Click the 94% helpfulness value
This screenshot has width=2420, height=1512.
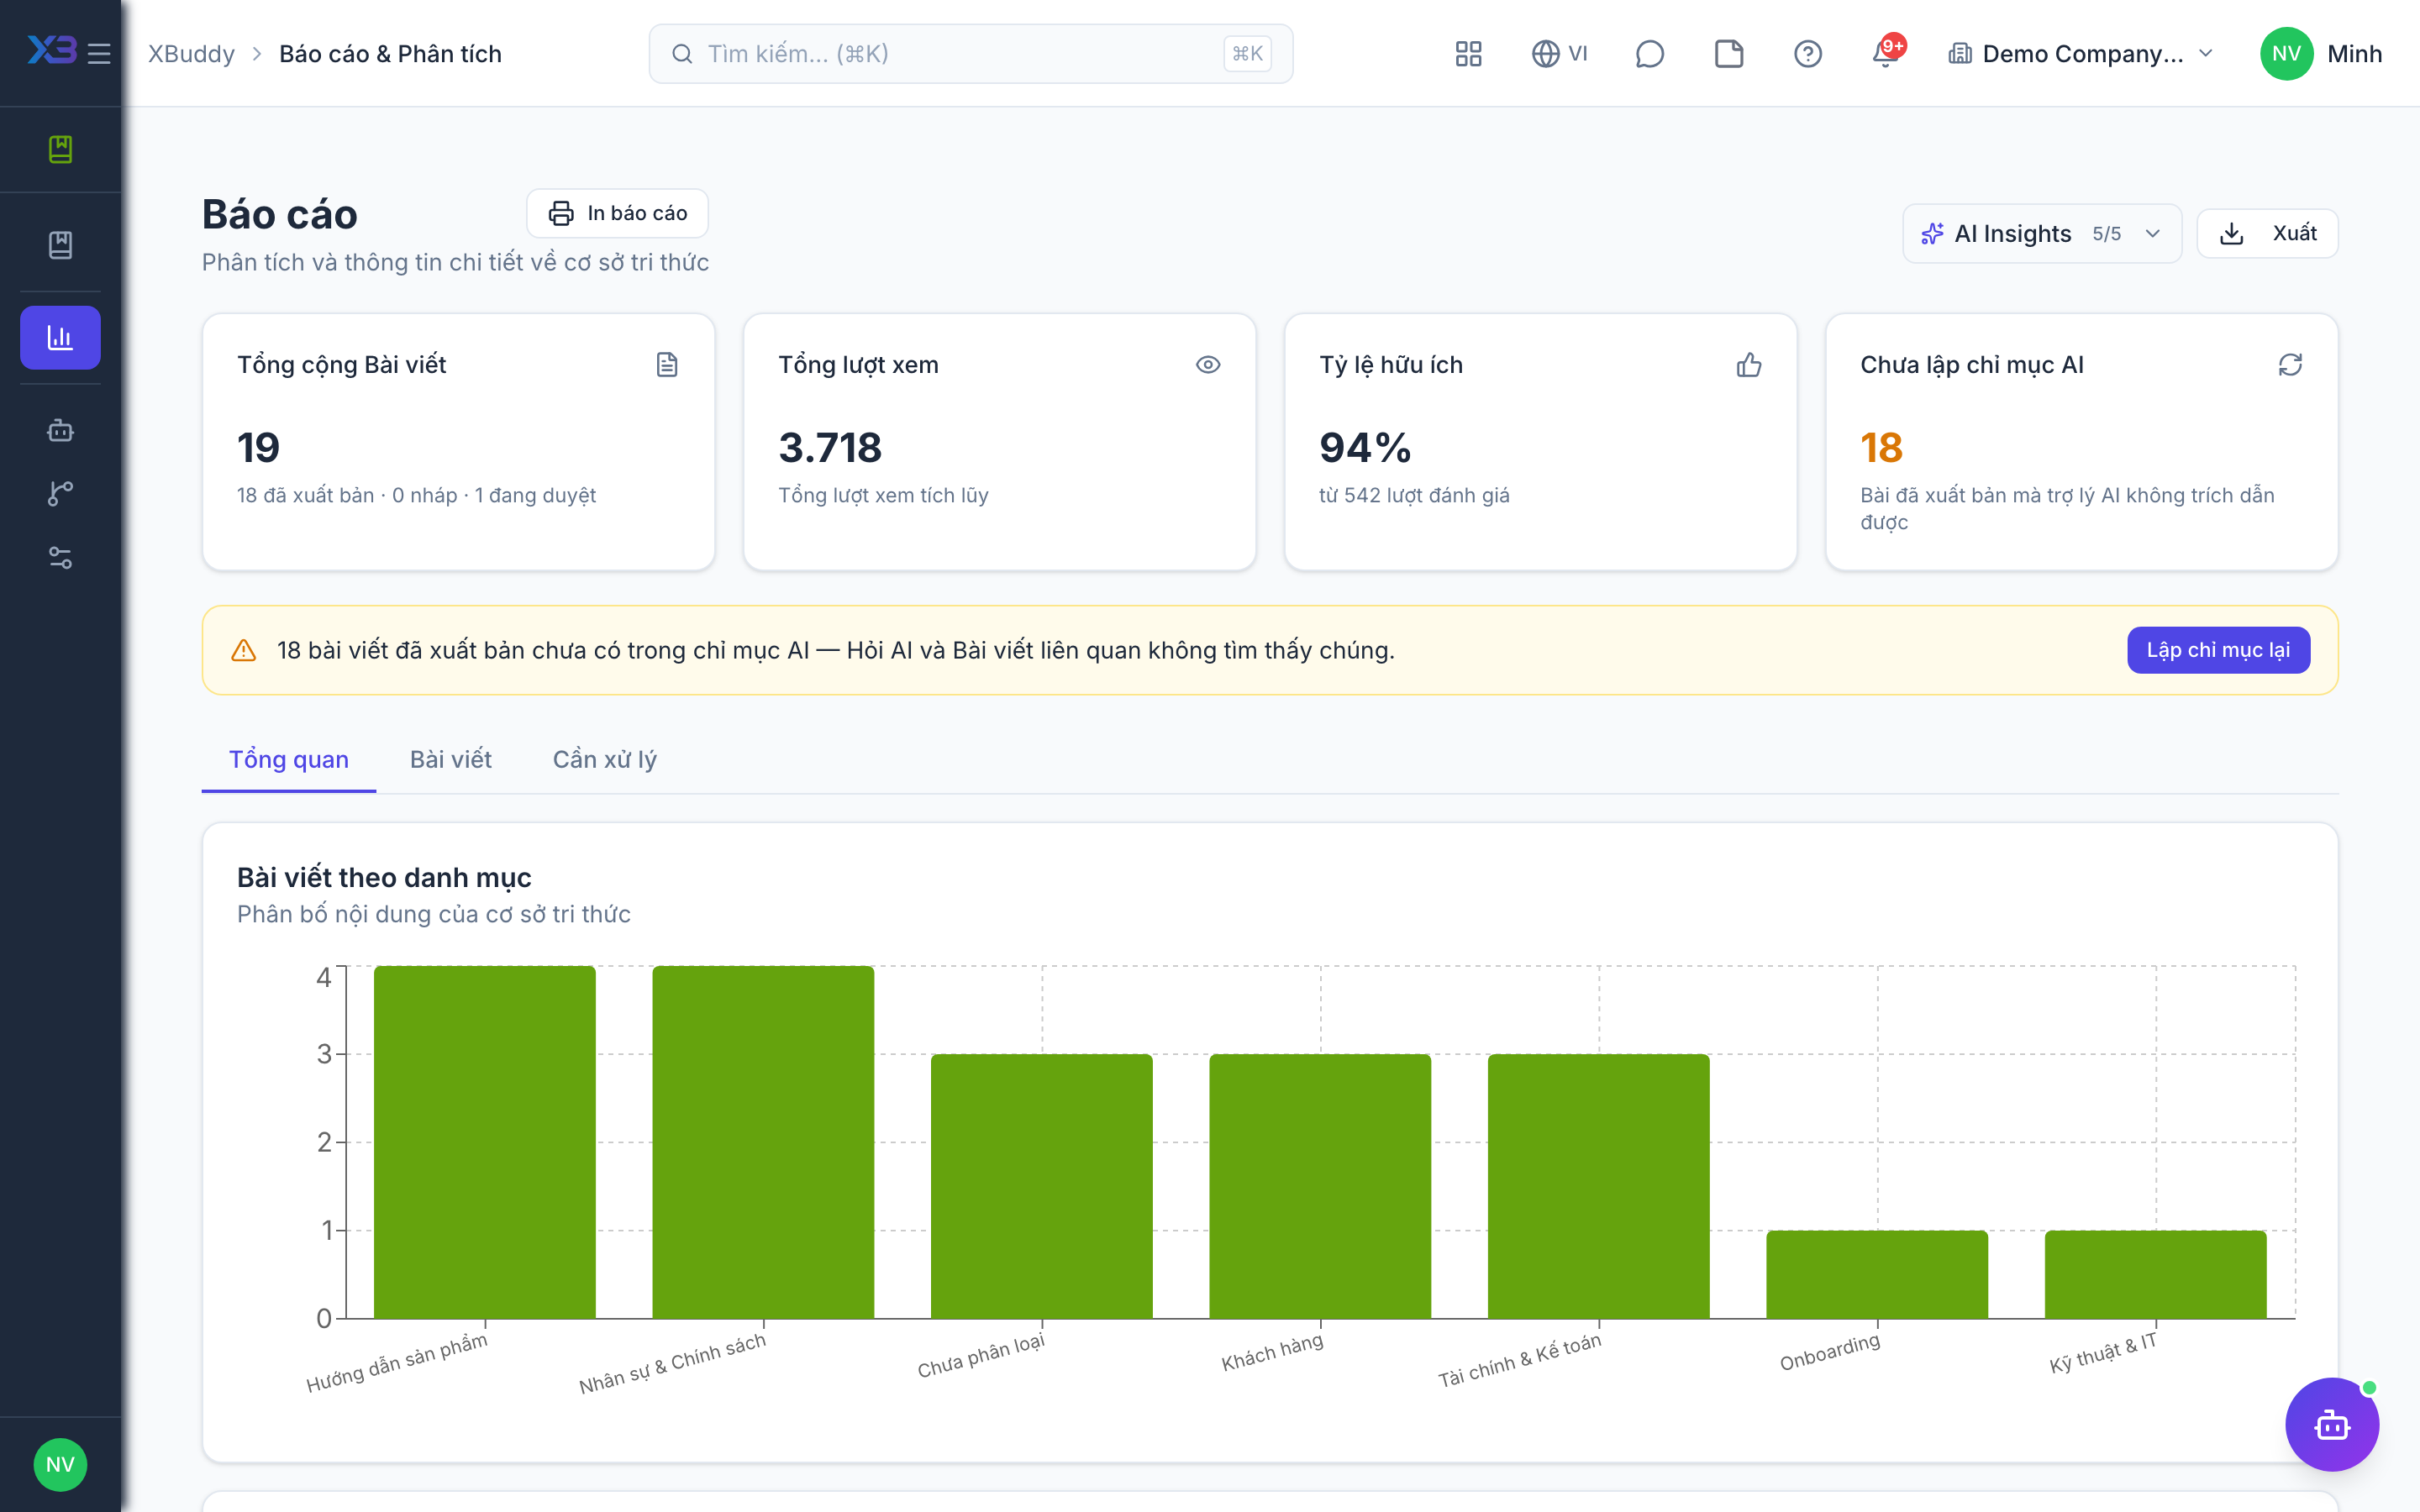(1364, 447)
